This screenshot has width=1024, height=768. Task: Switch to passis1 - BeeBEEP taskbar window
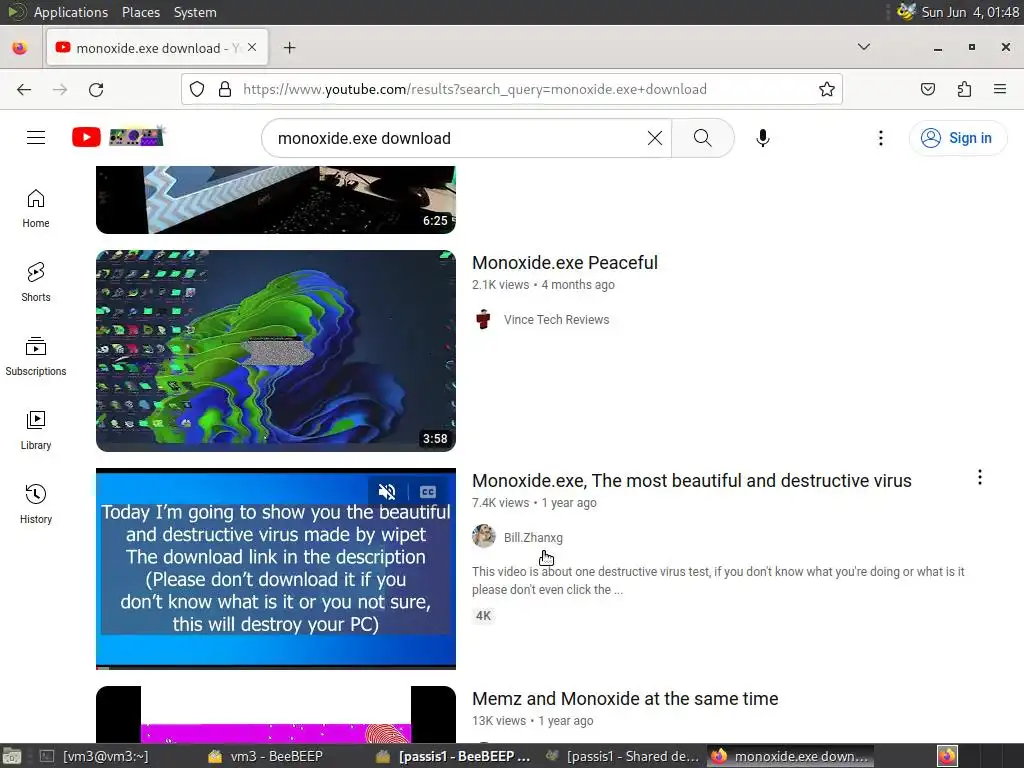[x=455, y=756]
